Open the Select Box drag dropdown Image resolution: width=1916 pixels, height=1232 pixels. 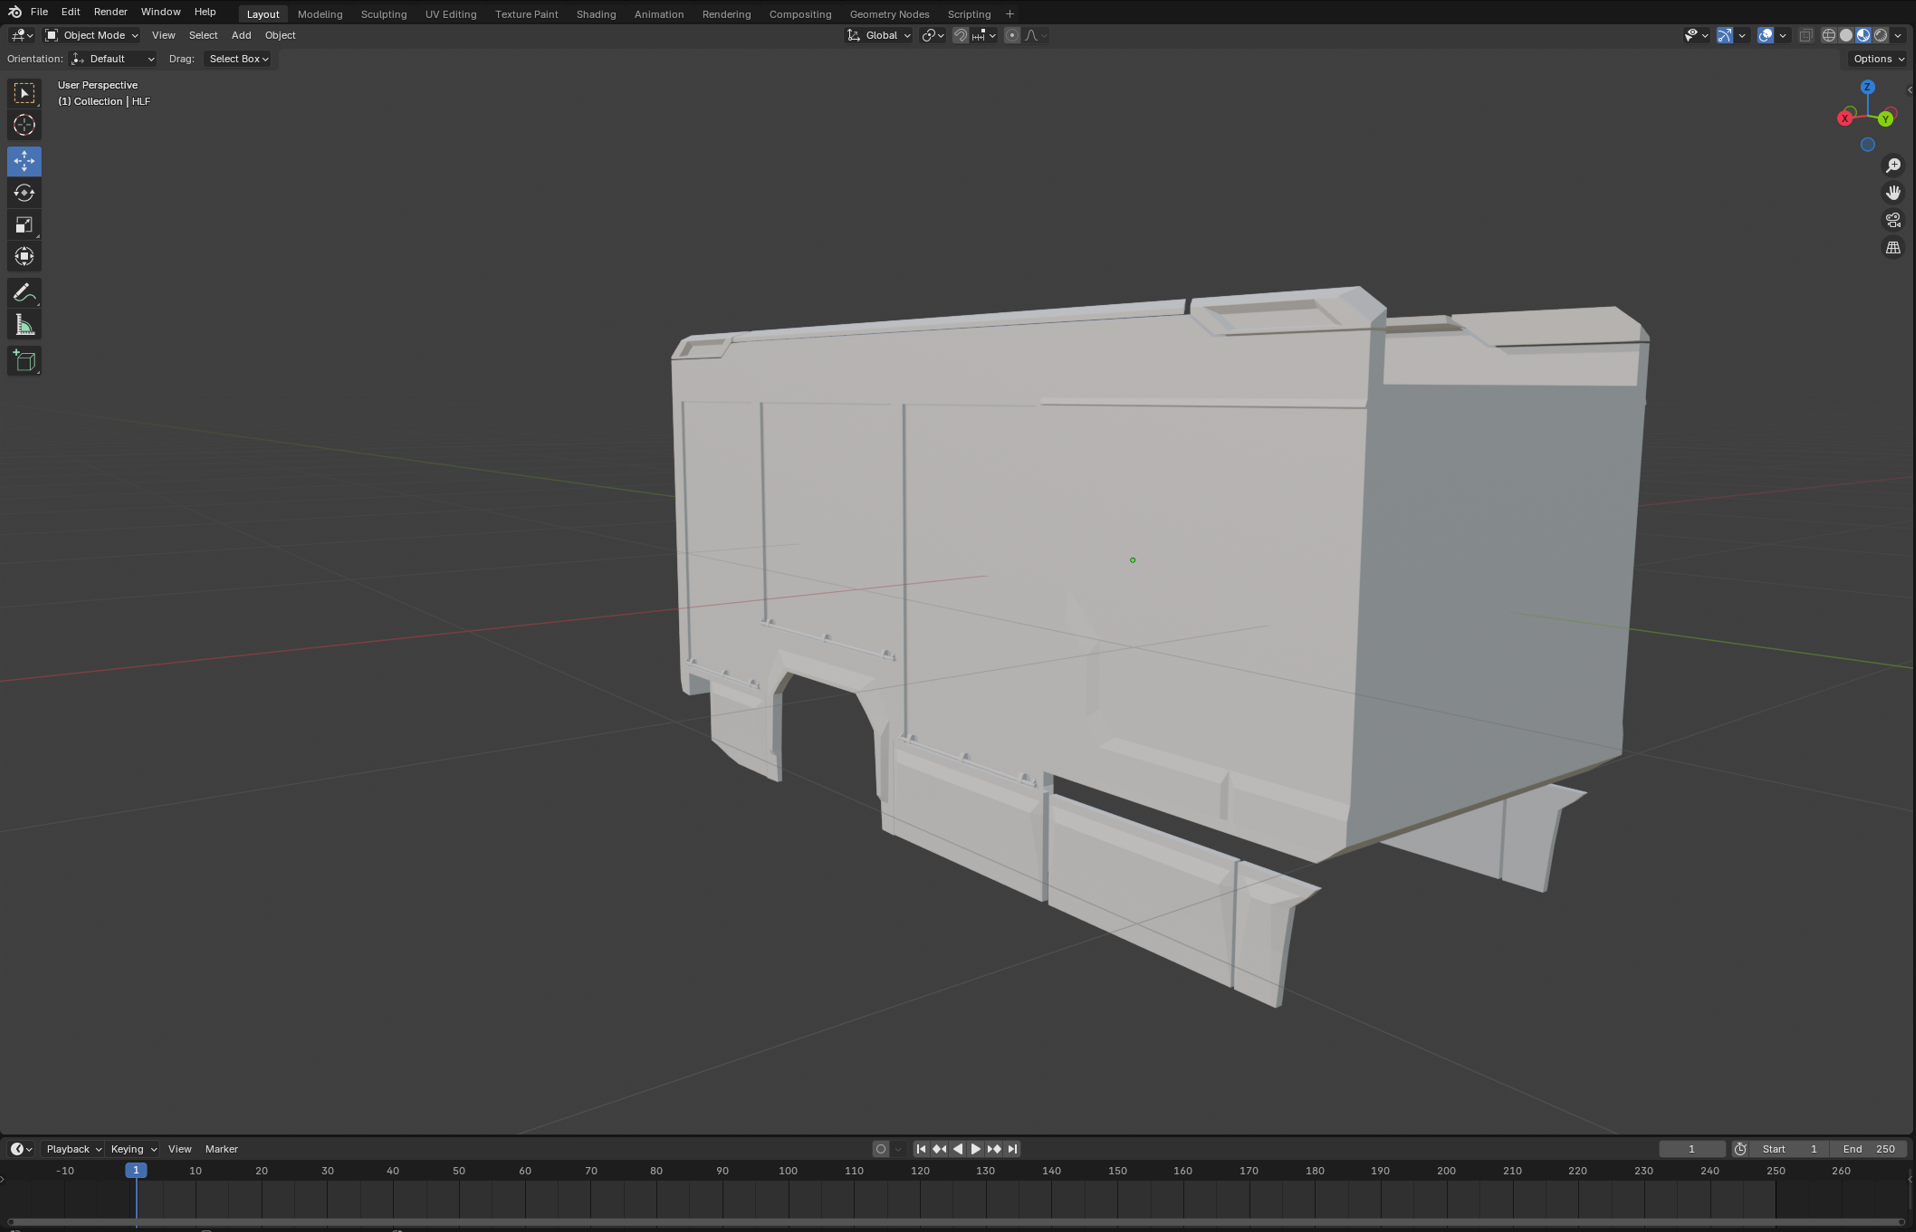238,59
